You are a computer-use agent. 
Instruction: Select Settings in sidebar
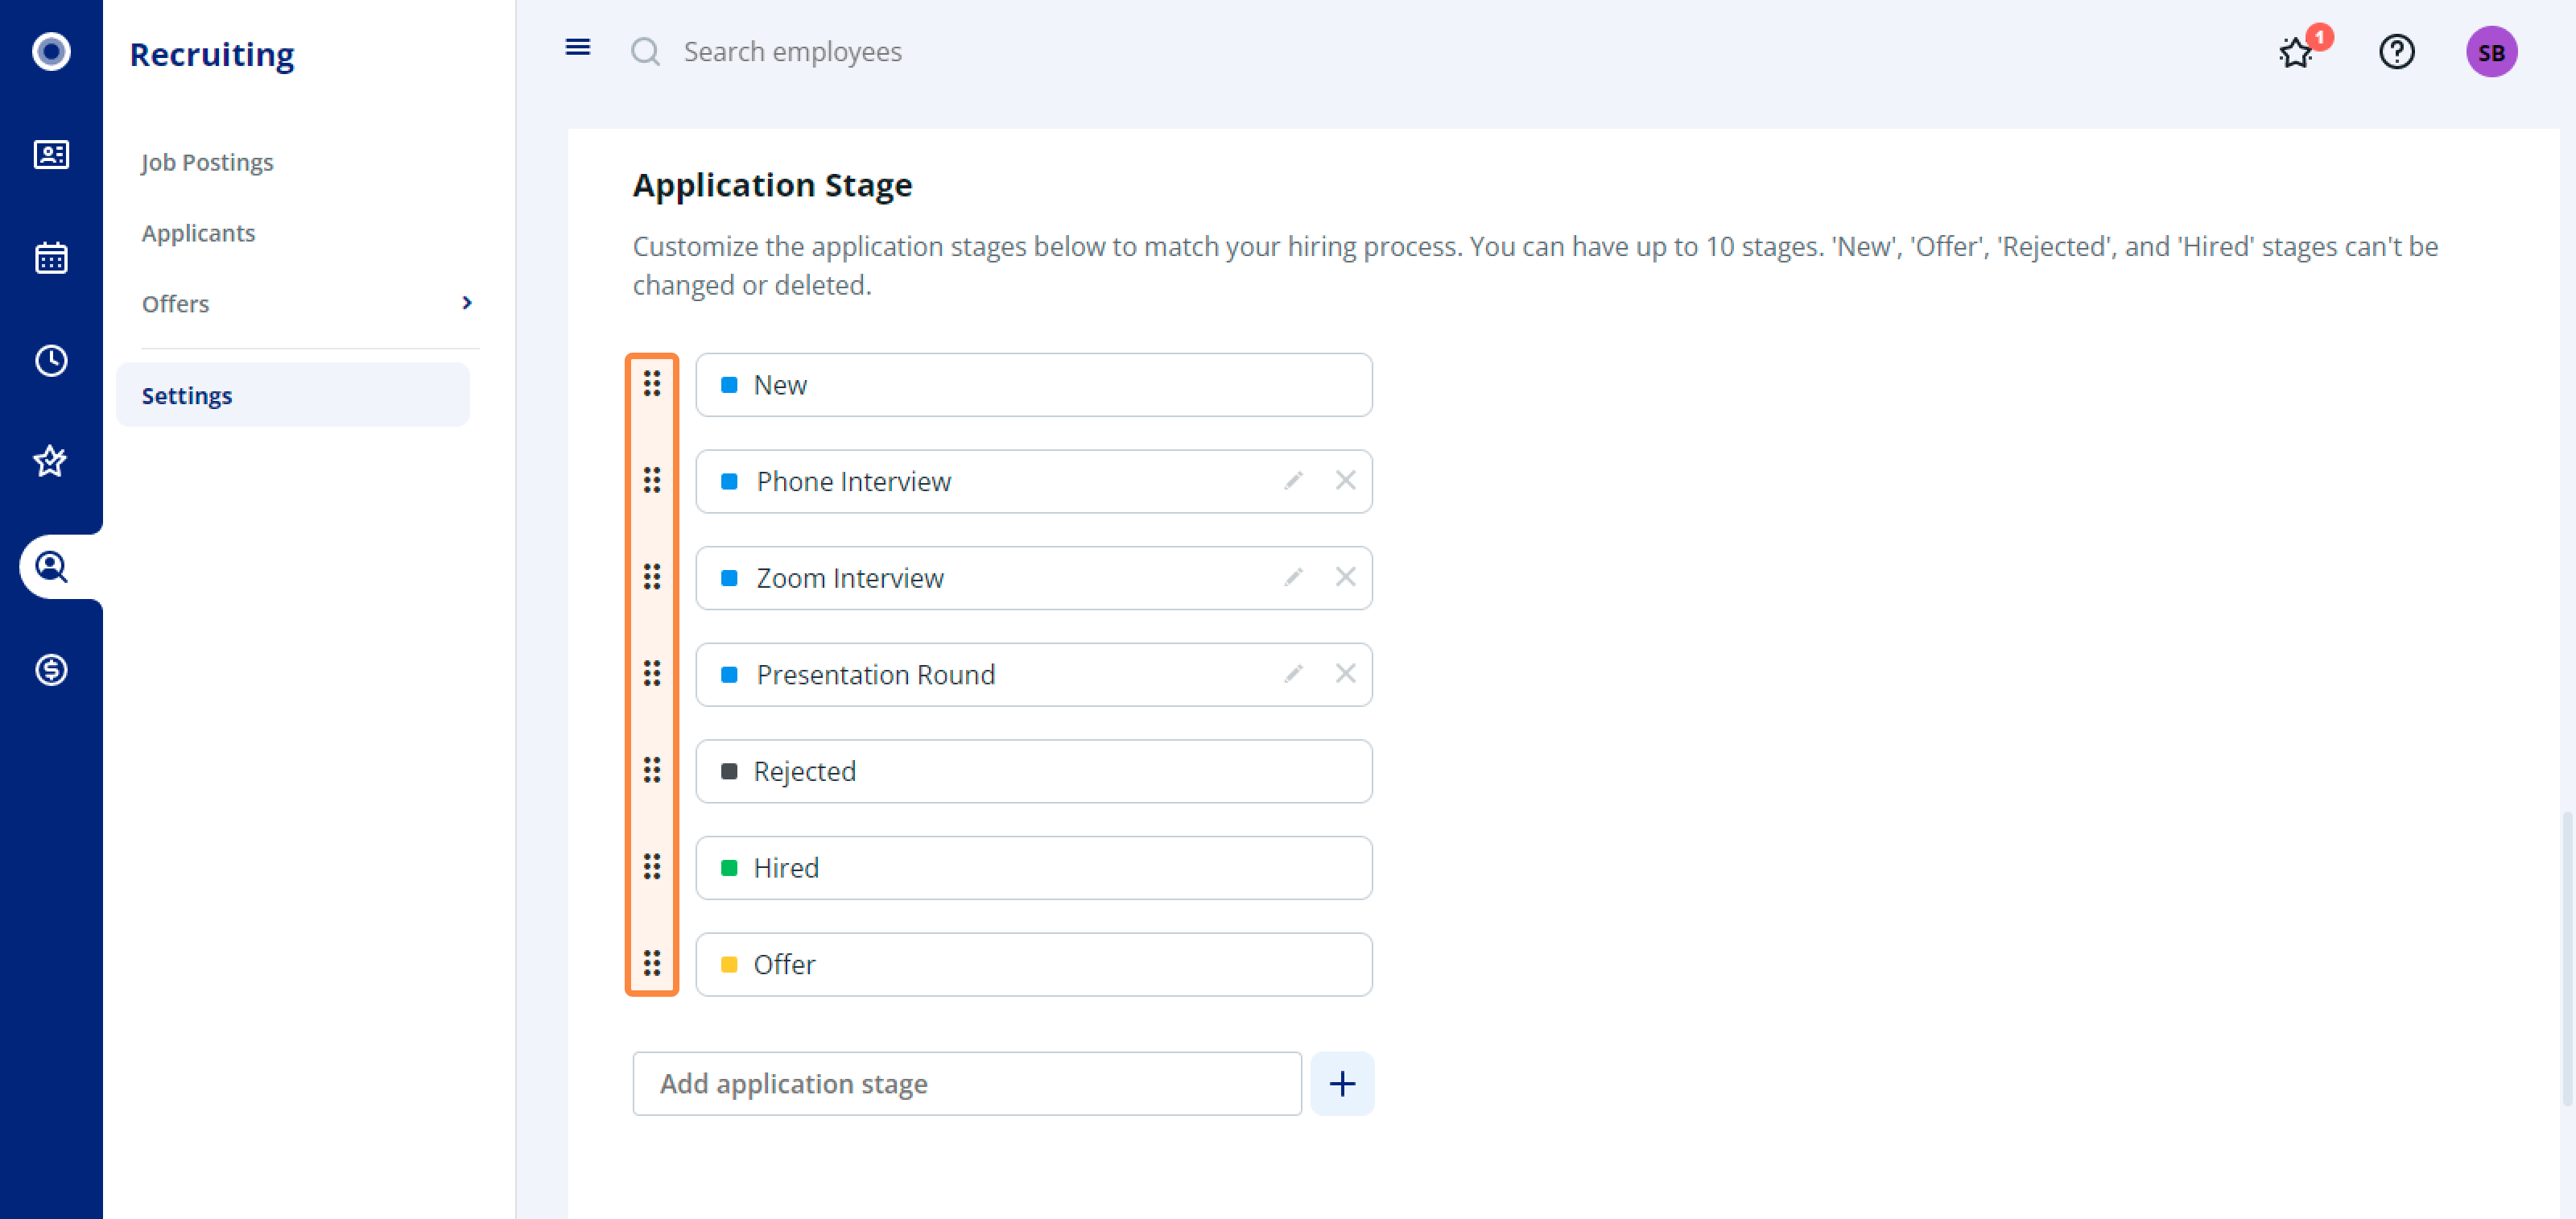pos(293,396)
